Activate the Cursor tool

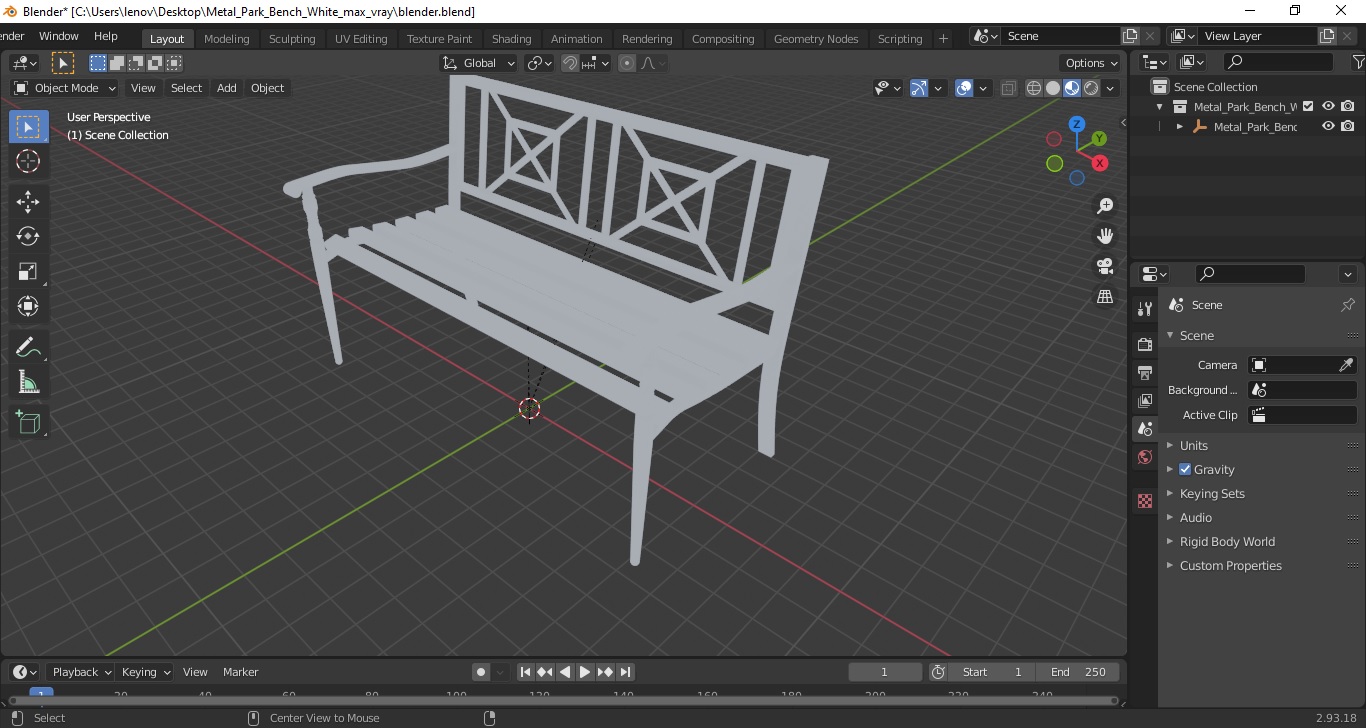point(28,161)
